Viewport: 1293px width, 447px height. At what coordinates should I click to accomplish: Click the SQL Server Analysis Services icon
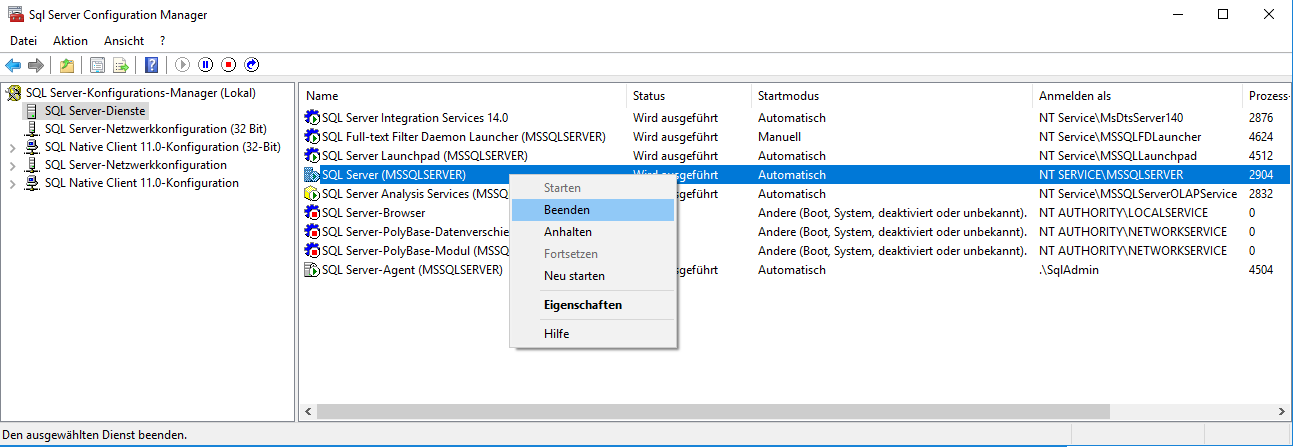(312, 194)
